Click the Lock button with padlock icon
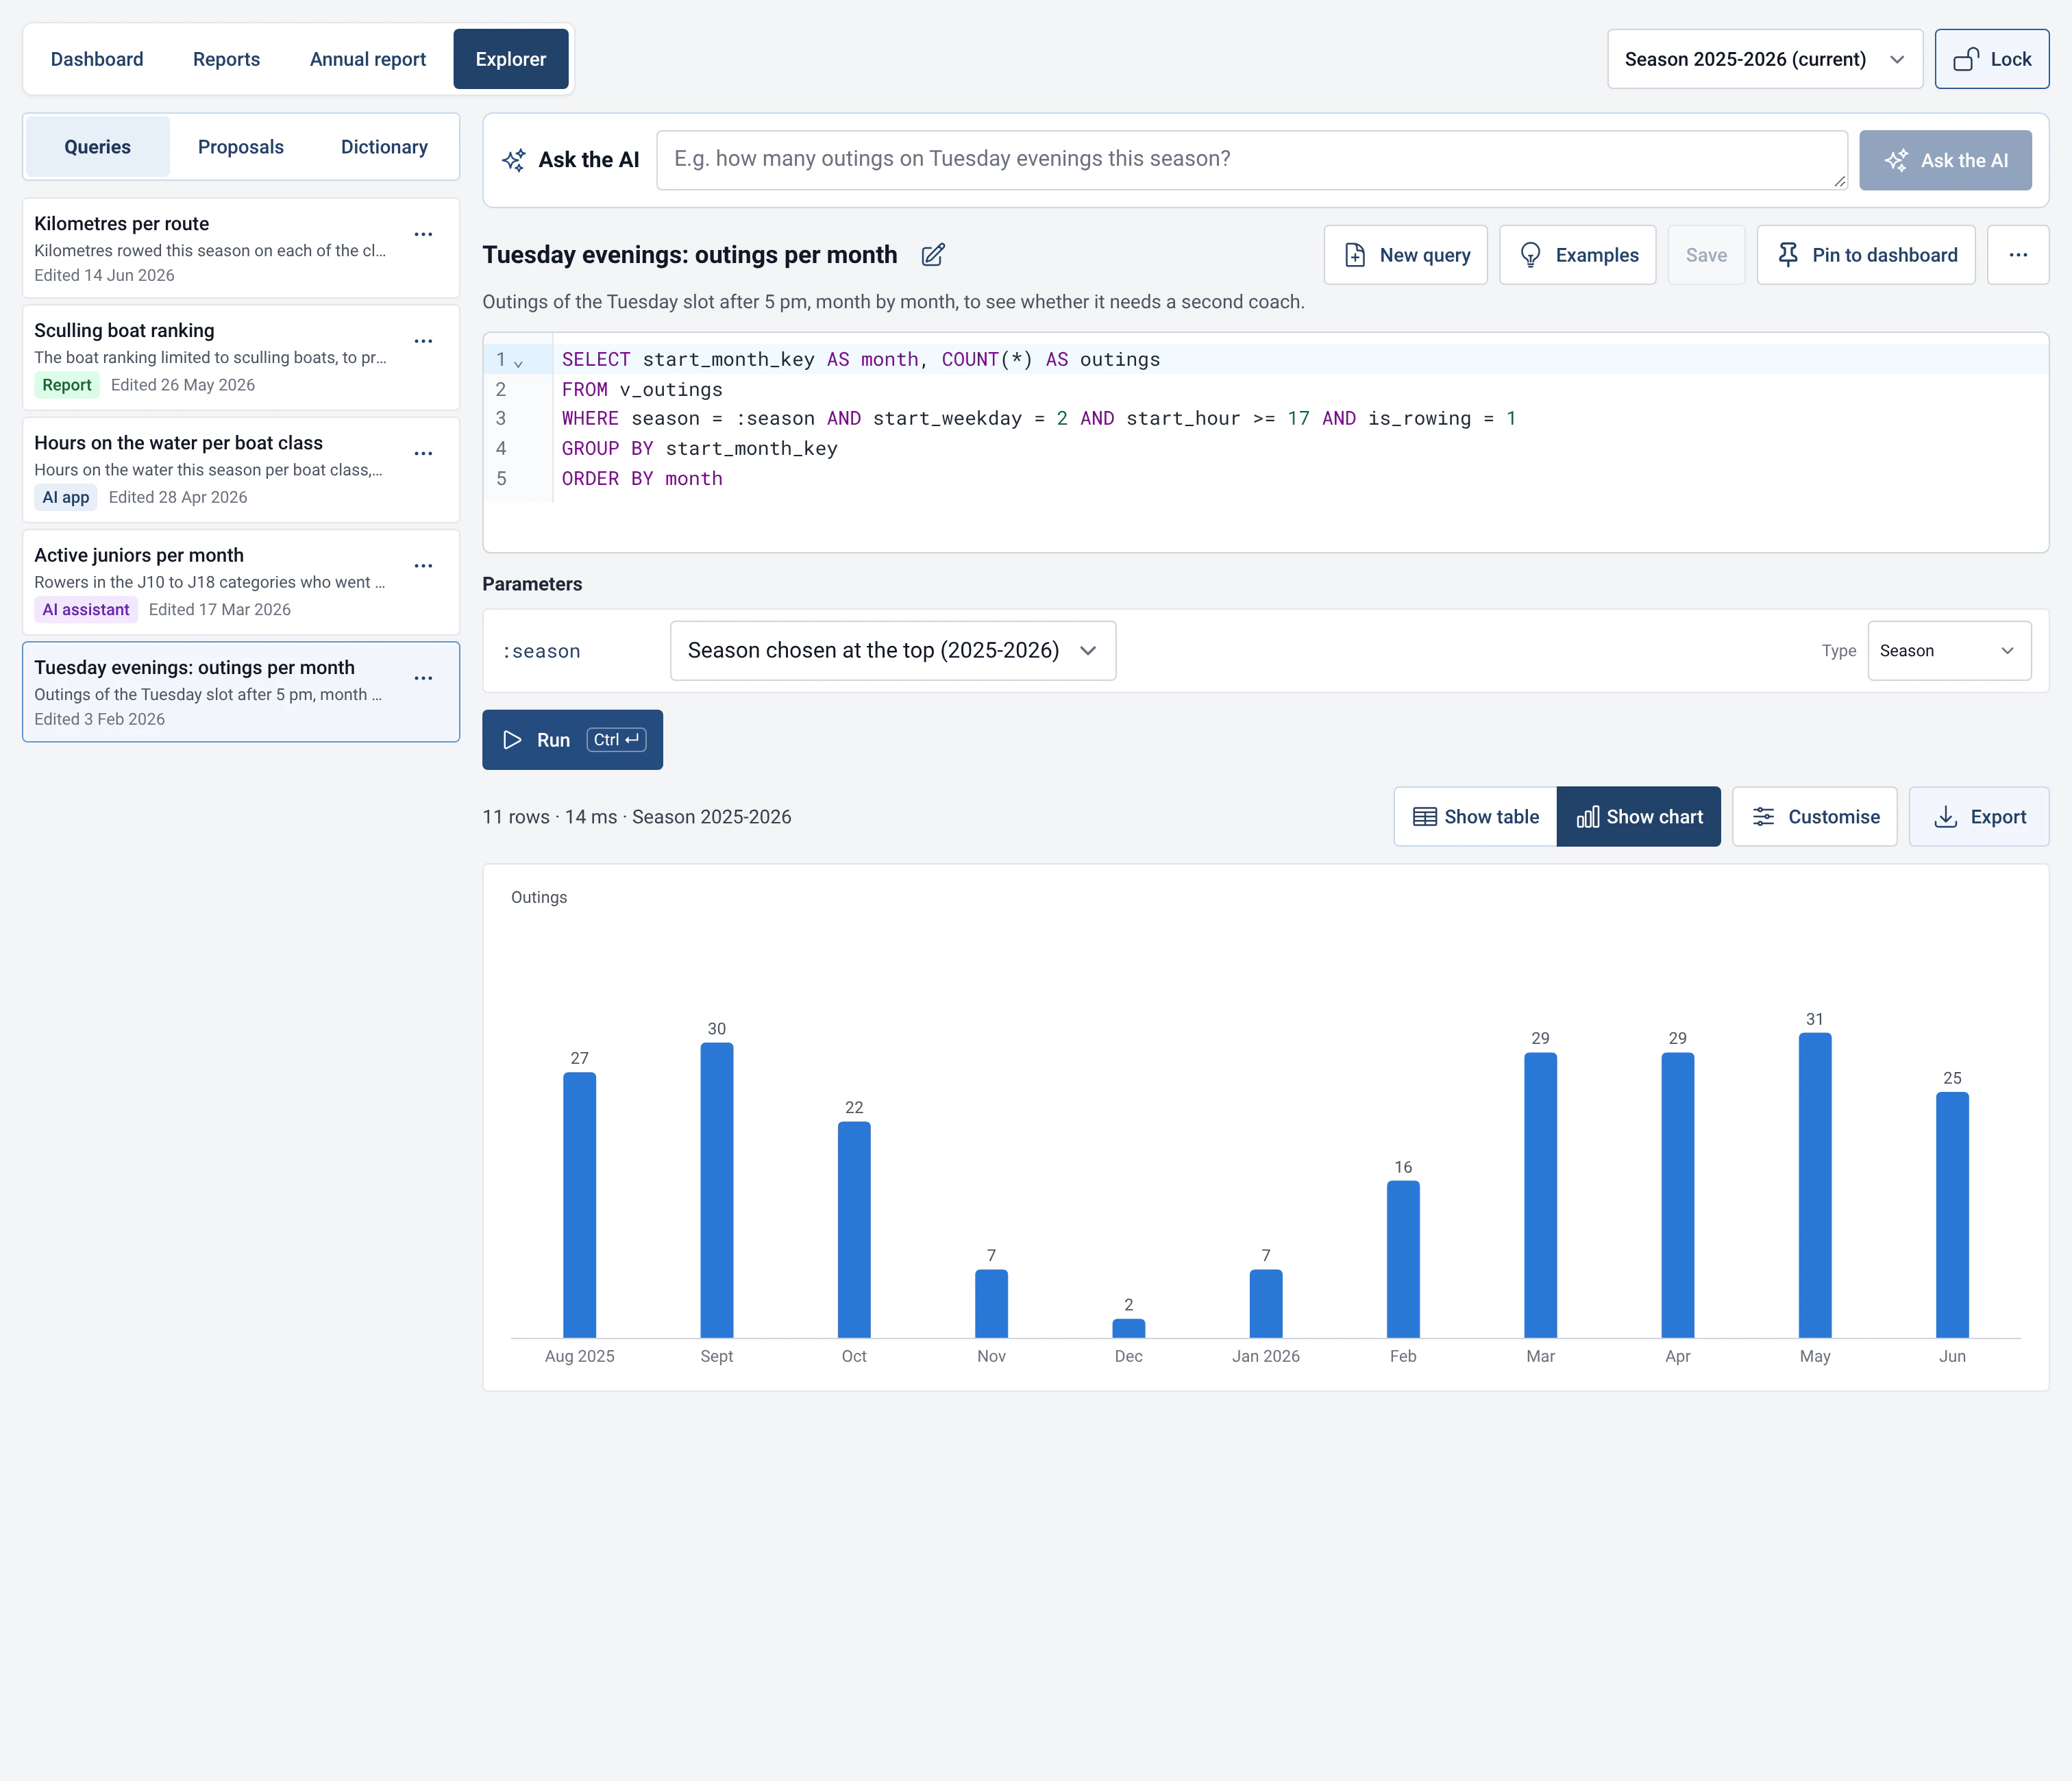2072x1781 pixels. (1992, 59)
